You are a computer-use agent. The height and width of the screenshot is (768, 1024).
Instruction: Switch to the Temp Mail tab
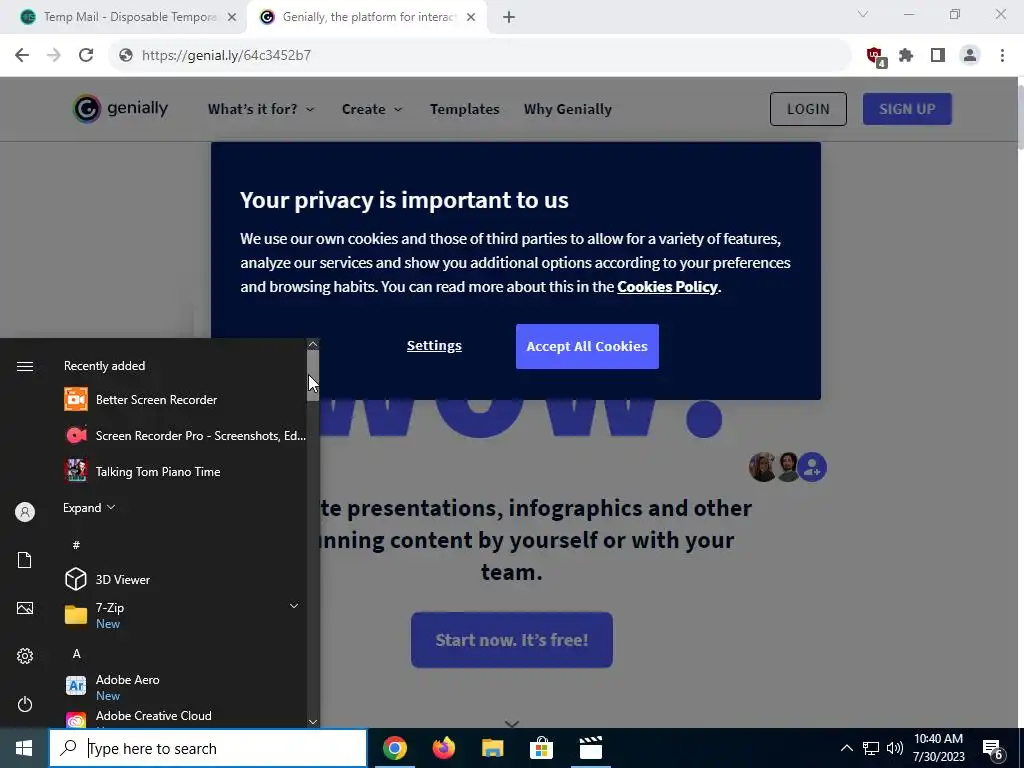[129, 17]
